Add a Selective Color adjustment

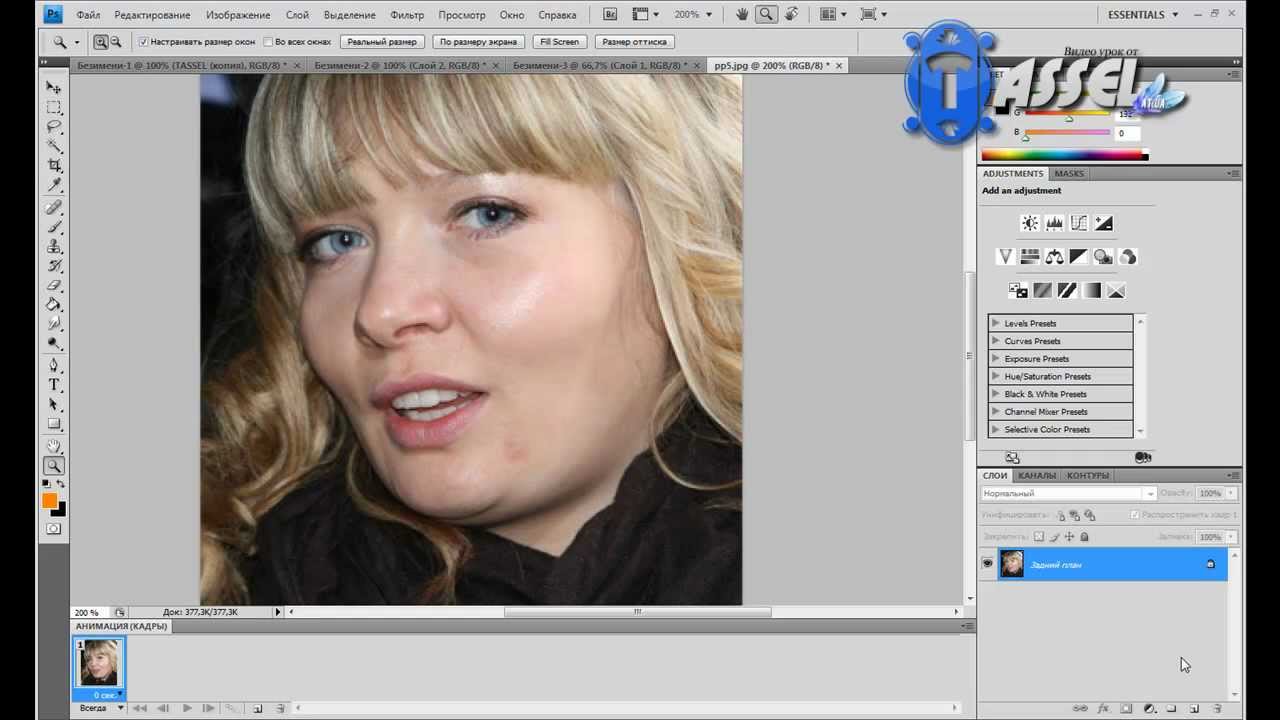[x=1116, y=291]
